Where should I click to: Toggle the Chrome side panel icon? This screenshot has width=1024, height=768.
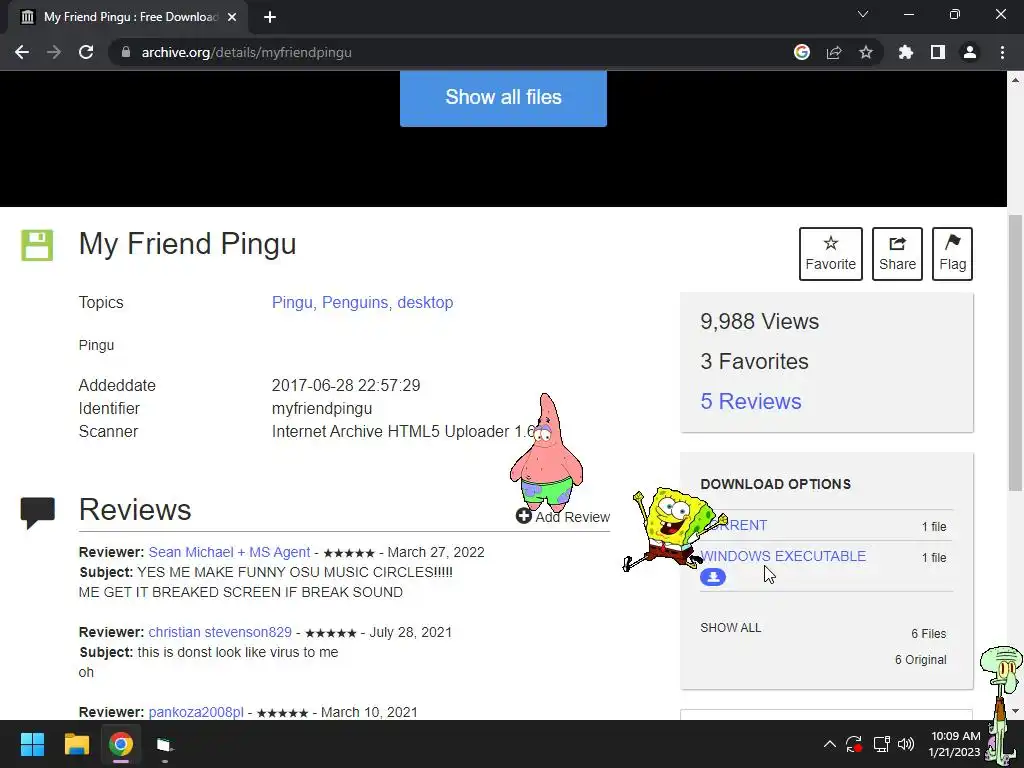pos(938,52)
